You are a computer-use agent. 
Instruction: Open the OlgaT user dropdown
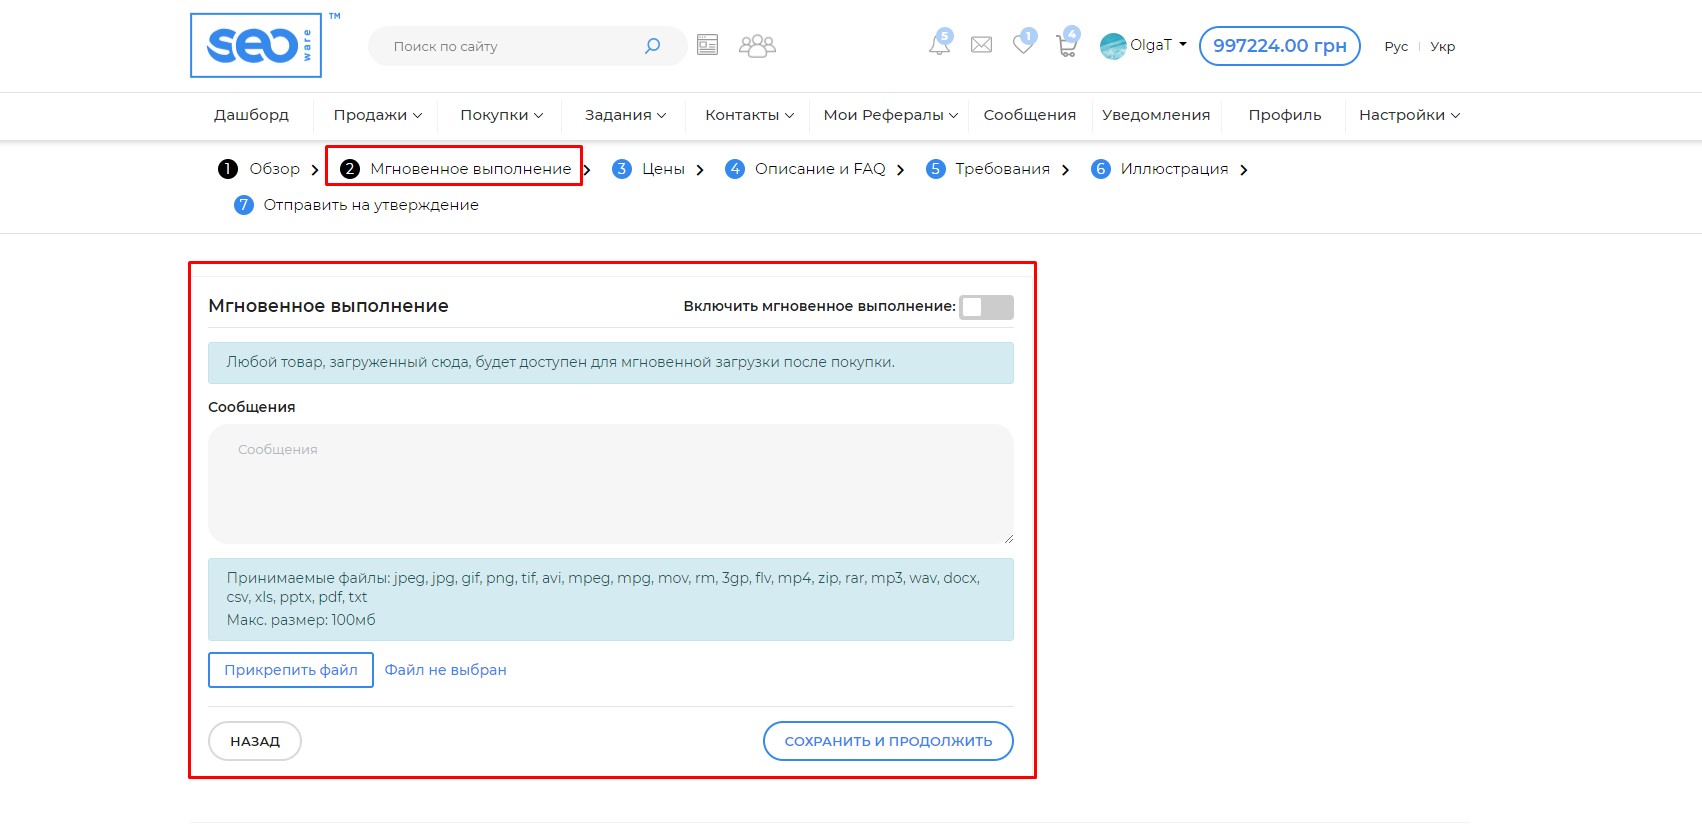click(x=1144, y=45)
